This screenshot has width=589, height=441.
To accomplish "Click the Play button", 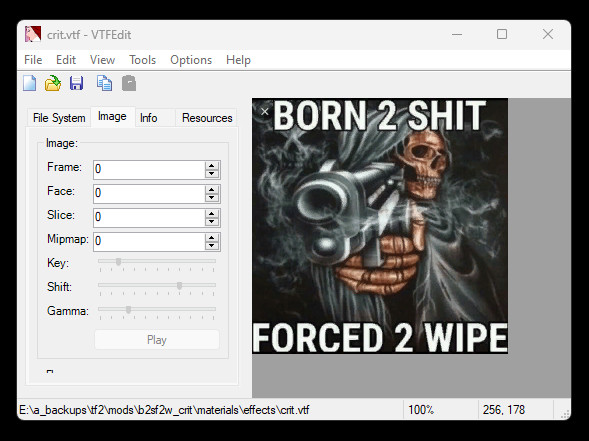I will click(157, 340).
